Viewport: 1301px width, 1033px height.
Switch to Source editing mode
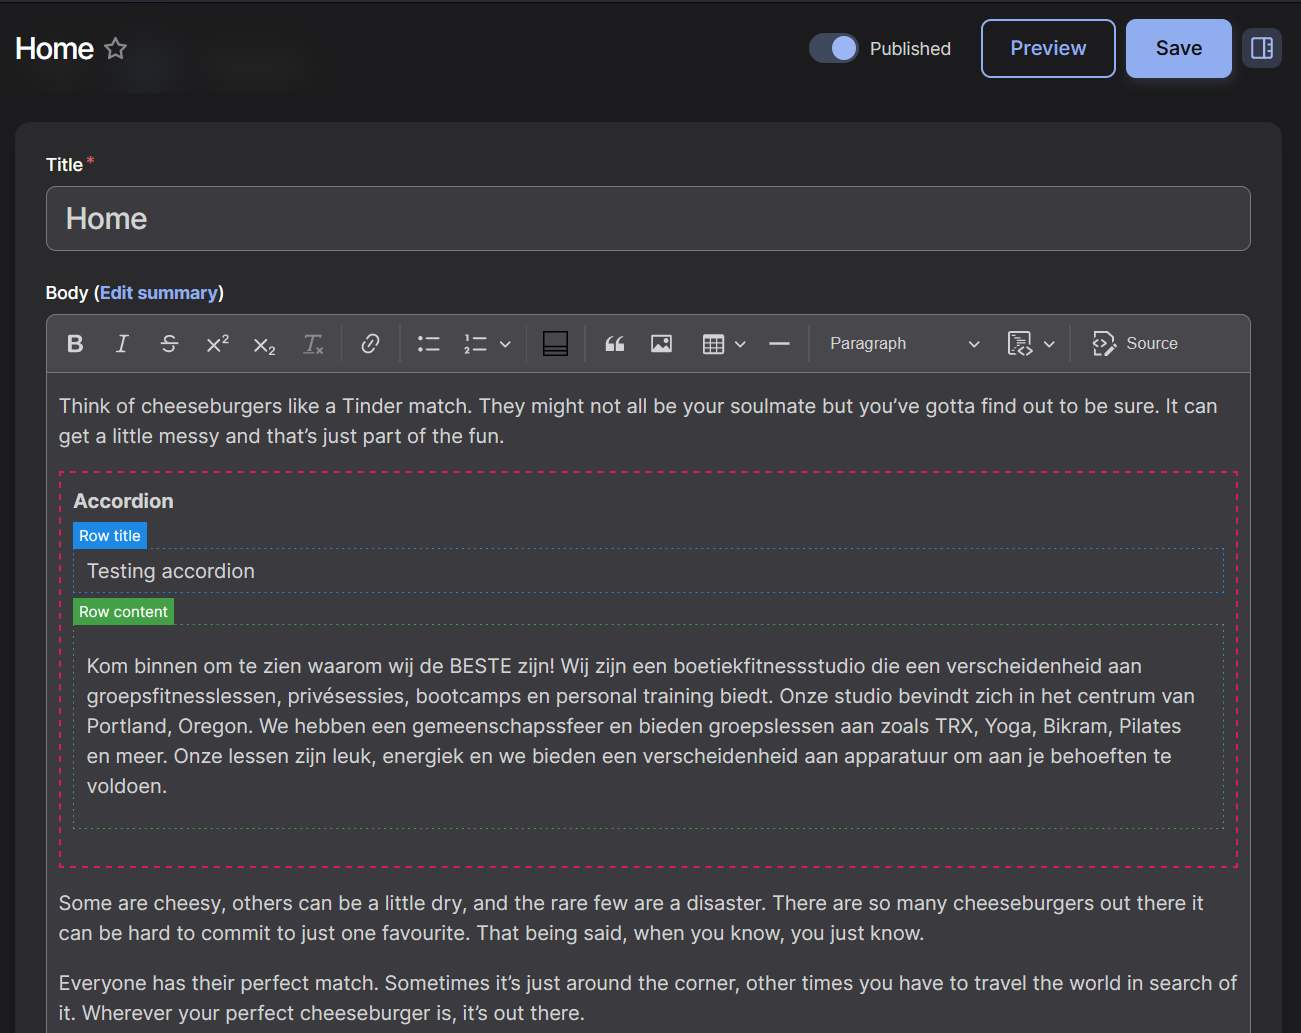1135,343
